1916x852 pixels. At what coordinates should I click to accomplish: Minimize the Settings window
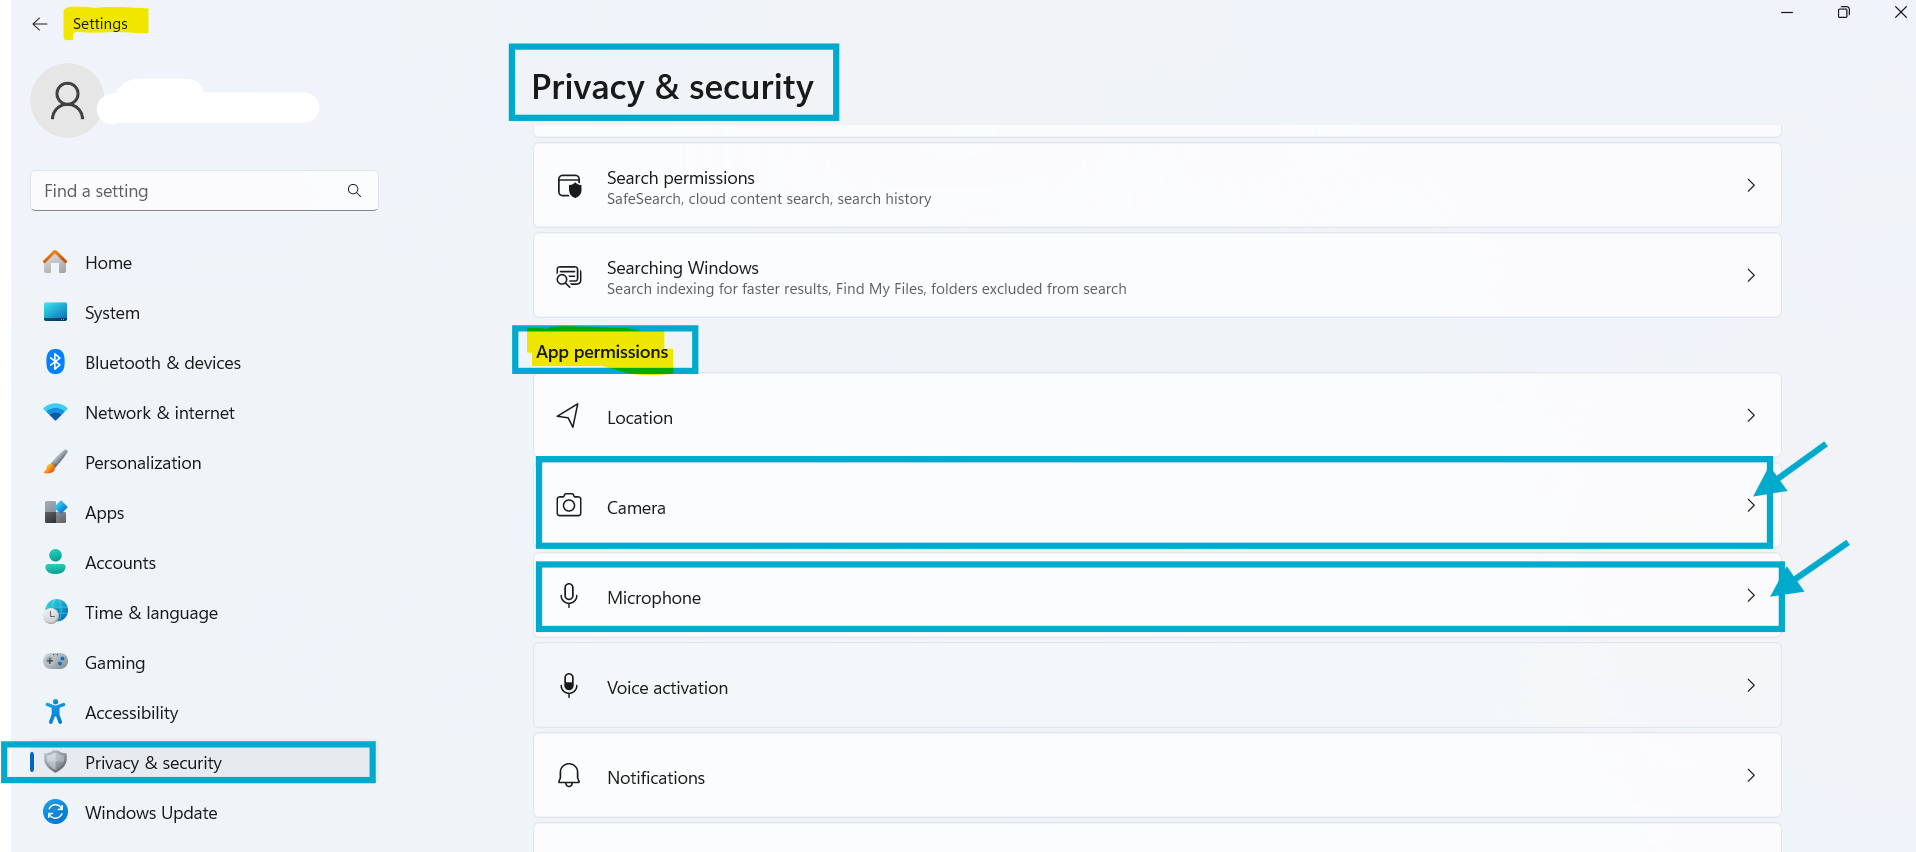(1787, 12)
